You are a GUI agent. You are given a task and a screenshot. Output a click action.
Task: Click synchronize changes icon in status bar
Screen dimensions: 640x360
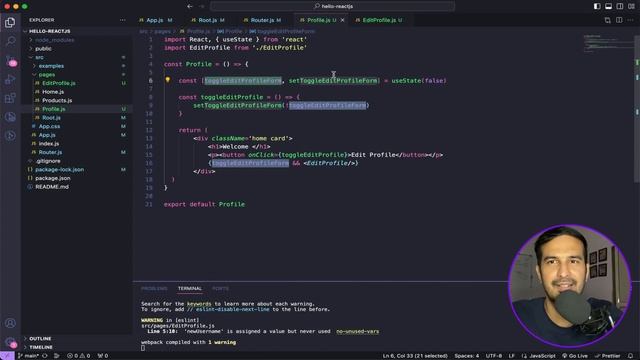point(45,356)
